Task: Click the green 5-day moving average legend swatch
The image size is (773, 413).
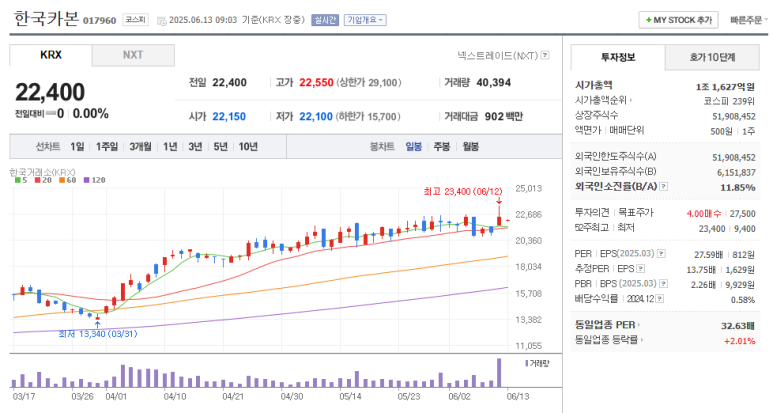Action: pyautogui.click(x=18, y=180)
